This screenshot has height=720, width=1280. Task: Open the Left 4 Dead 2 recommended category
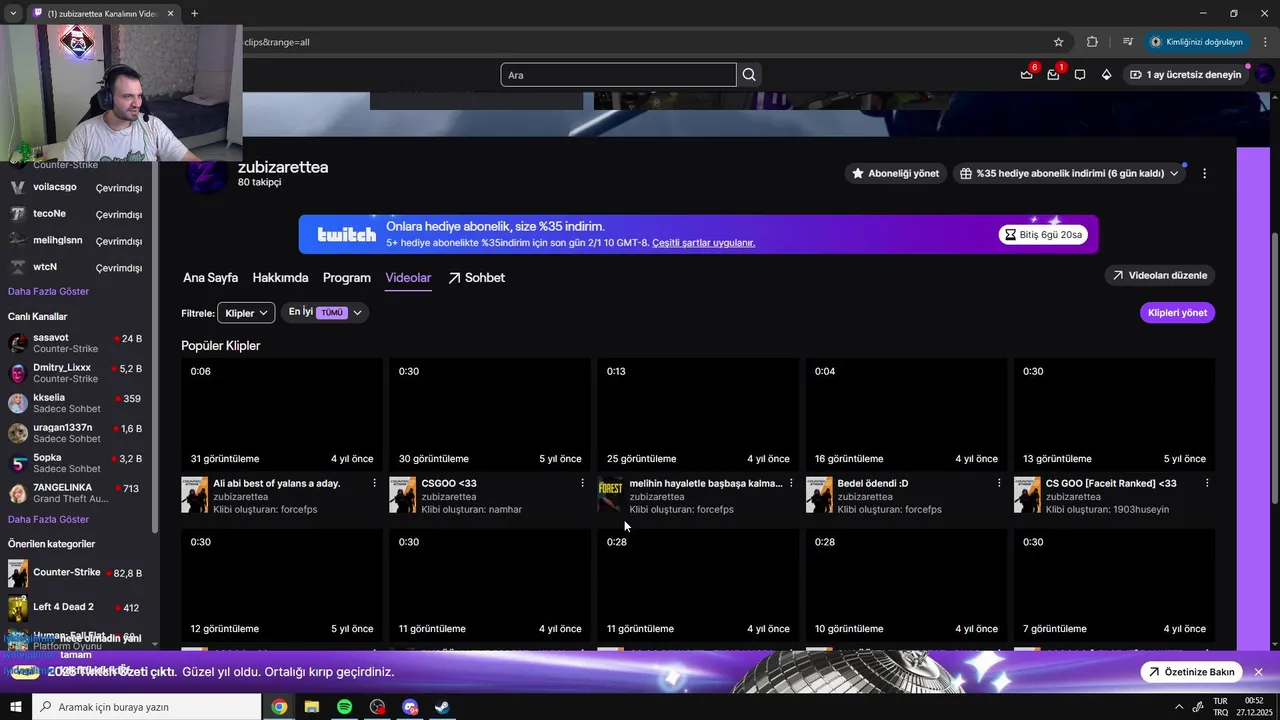pyautogui.click(x=76, y=607)
